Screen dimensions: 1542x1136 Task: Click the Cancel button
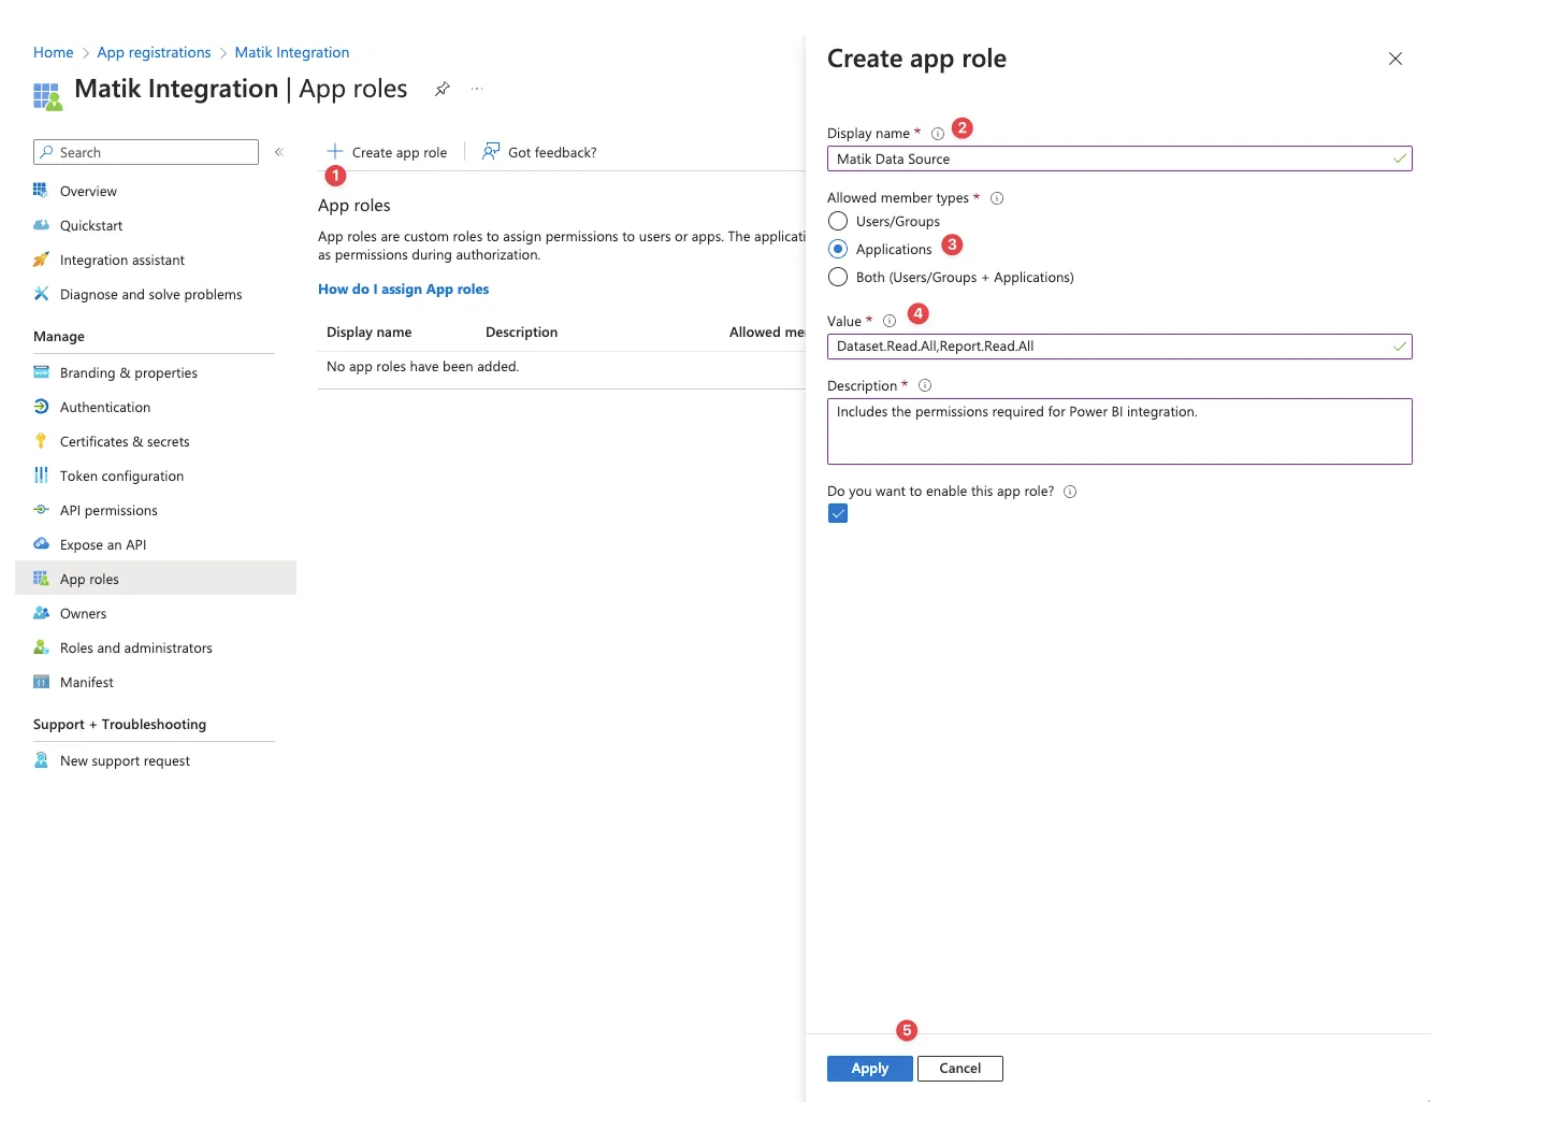960,1068
